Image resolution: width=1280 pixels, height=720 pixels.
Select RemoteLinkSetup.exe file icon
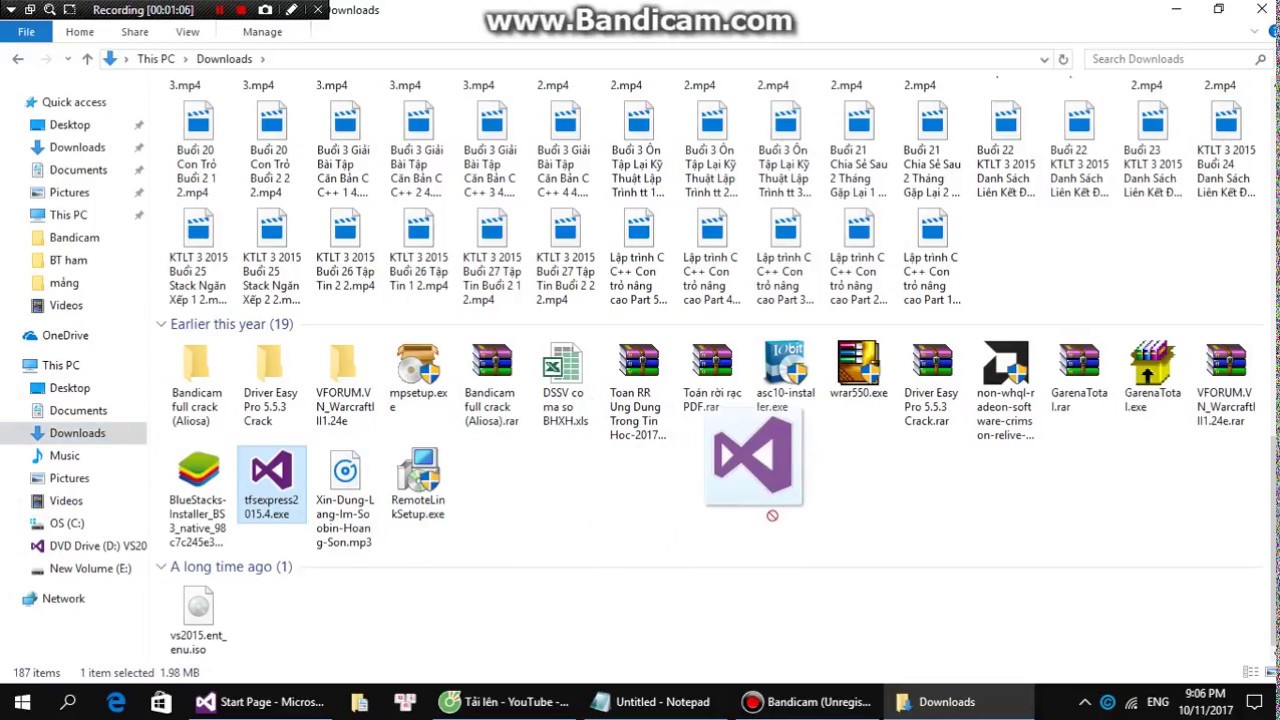point(418,471)
